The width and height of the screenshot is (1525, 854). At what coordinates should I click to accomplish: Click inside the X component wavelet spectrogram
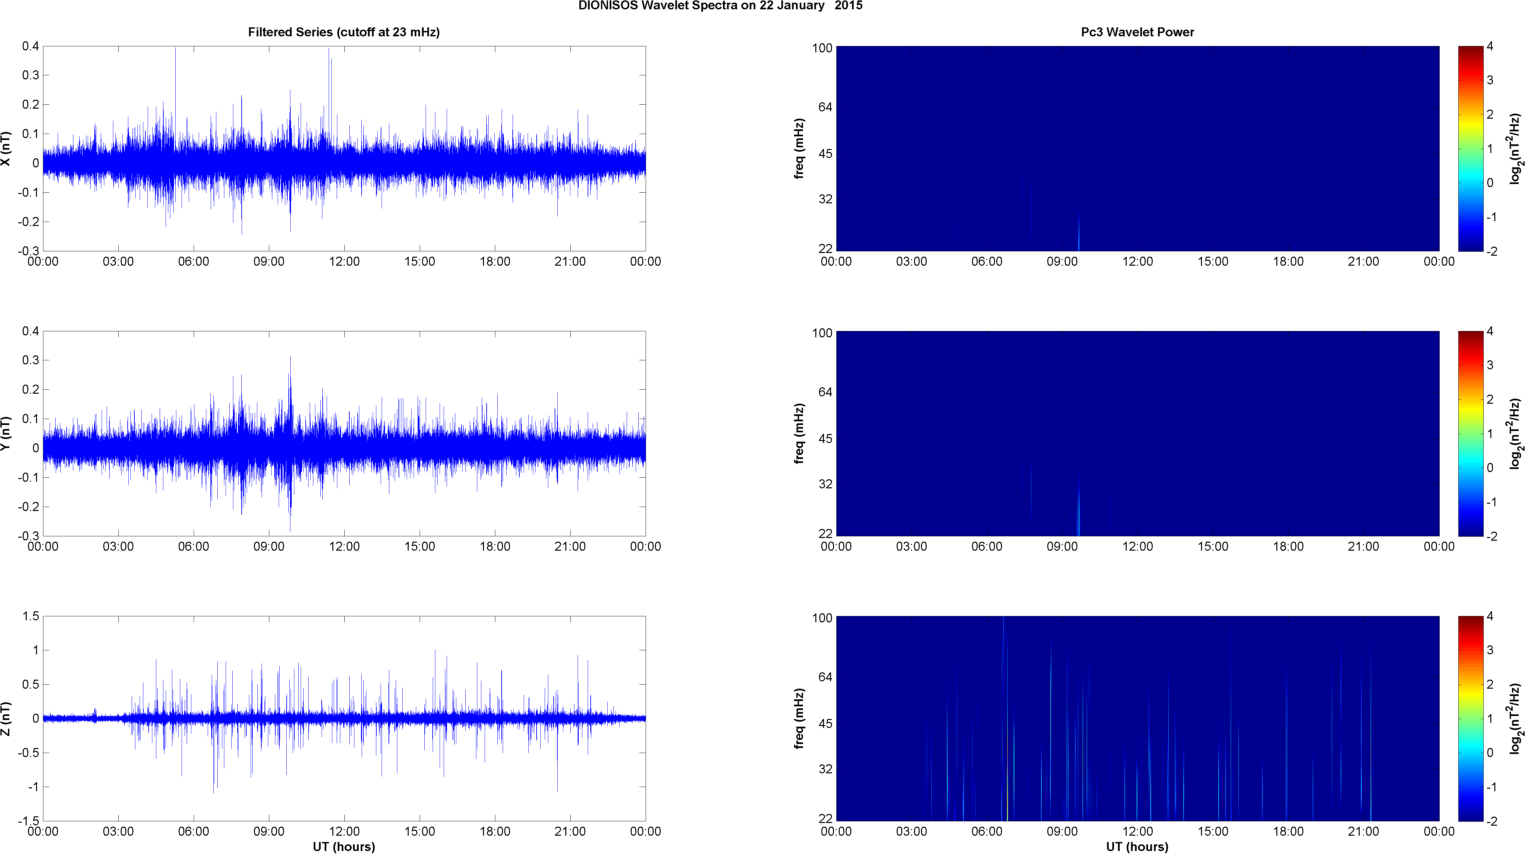click(1137, 149)
